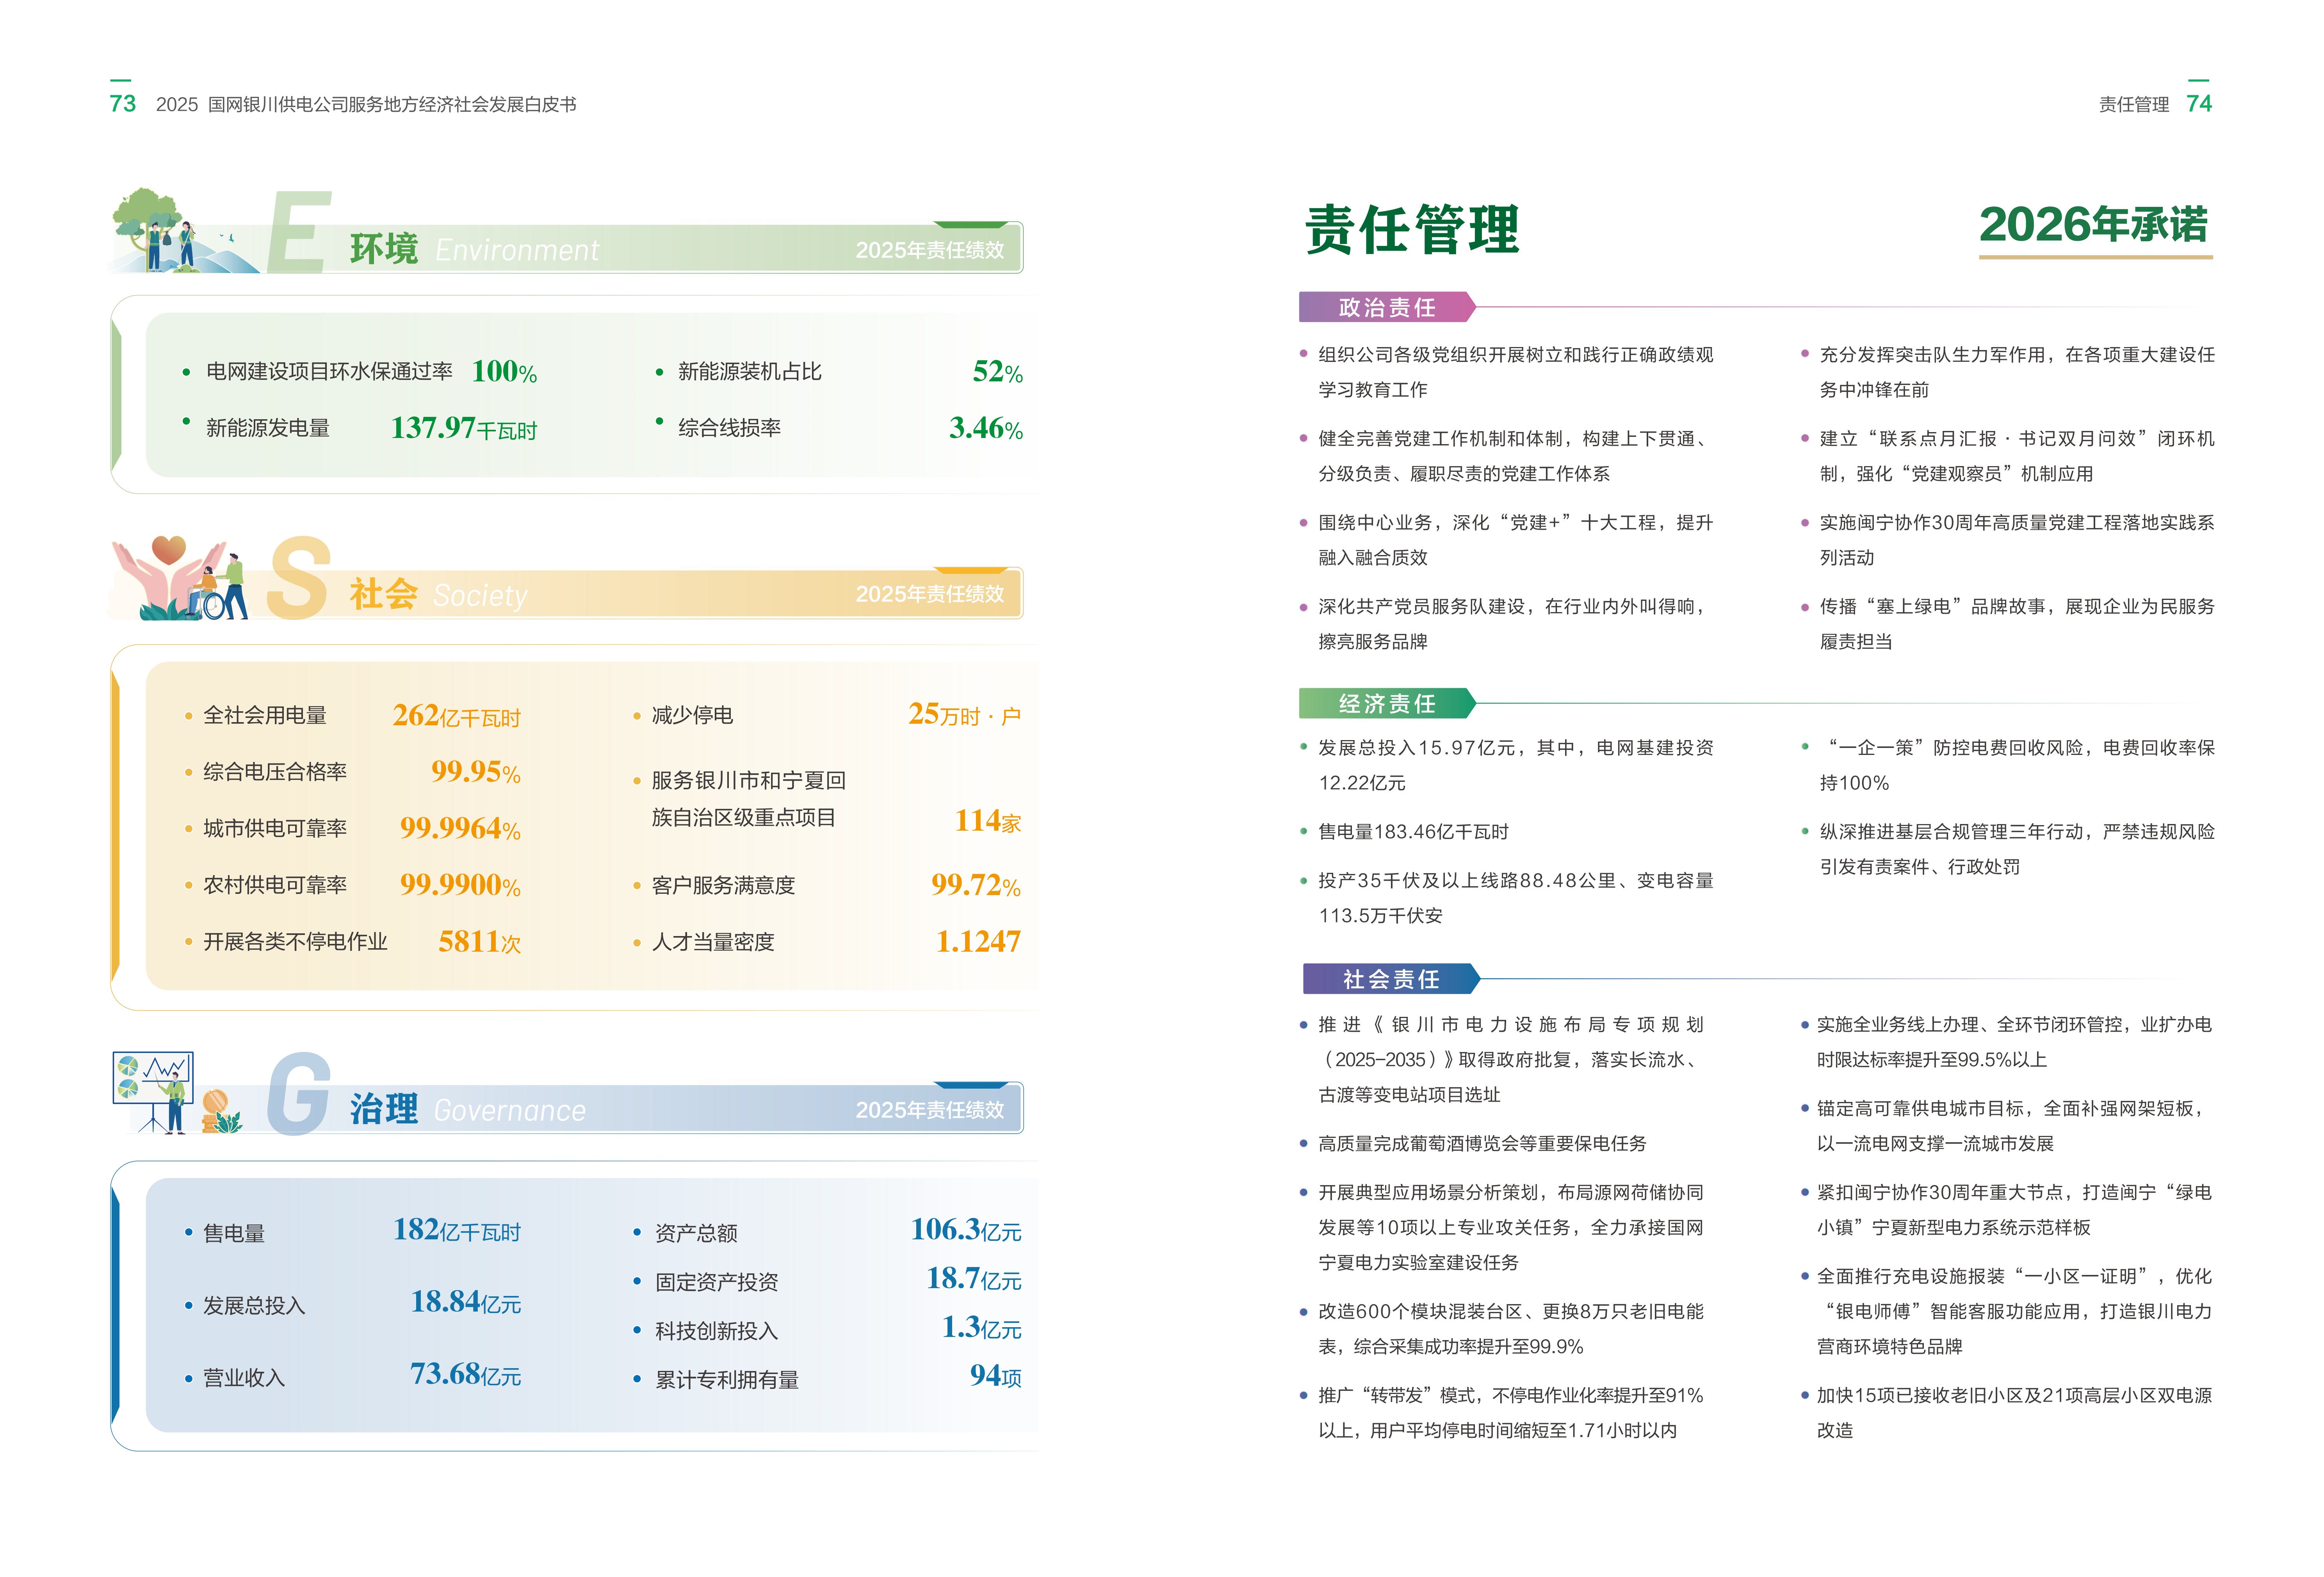Click the bullet about 加快15项已接收老旧小区
This screenshot has width=2324, height=1577.
[2014, 1413]
